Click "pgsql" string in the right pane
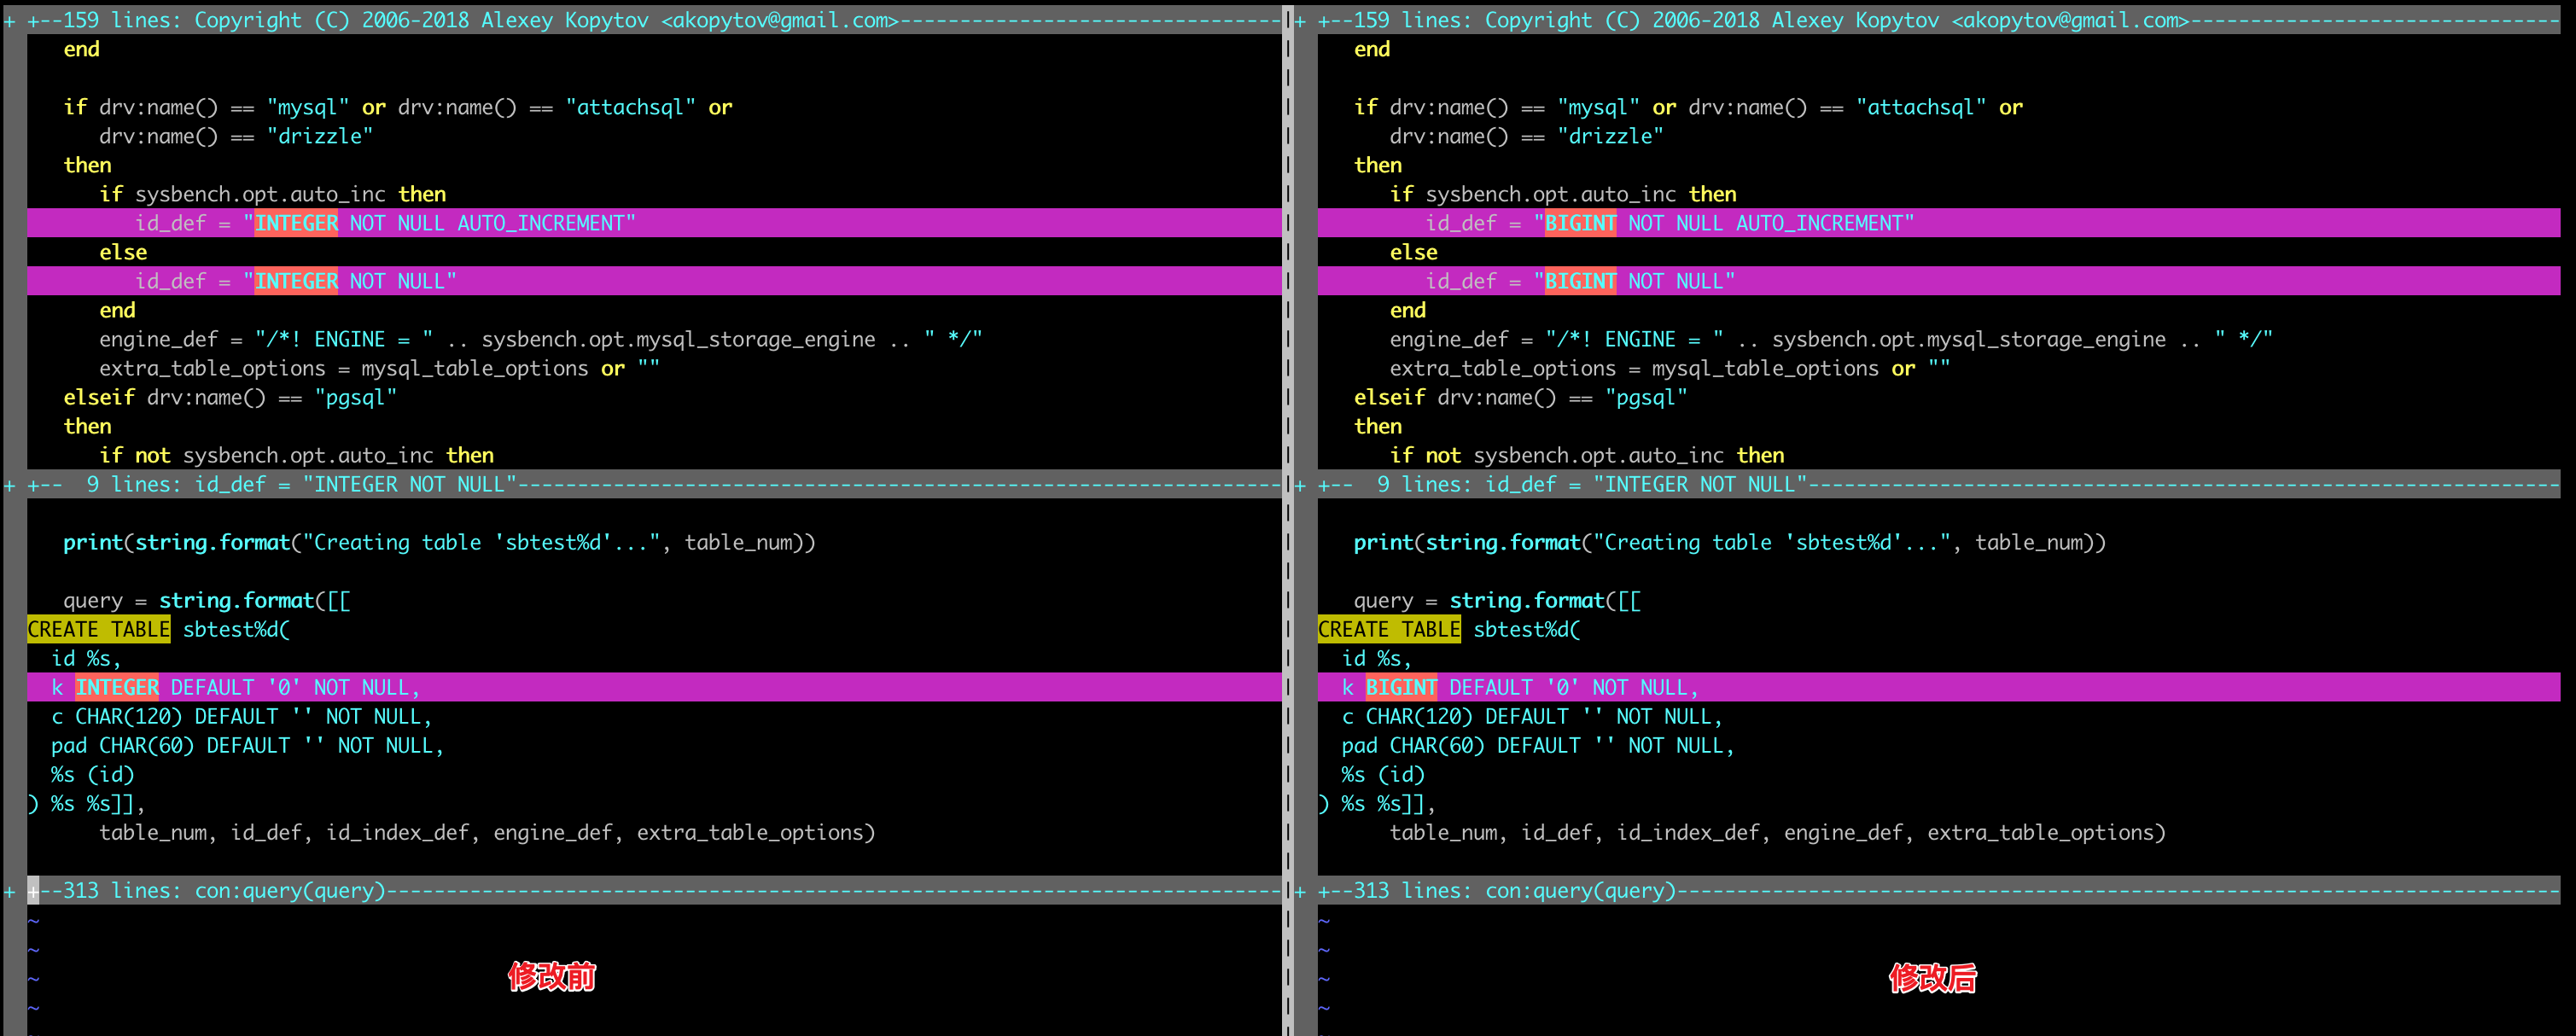Viewport: 2576px width, 1036px height. (x=1646, y=398)
